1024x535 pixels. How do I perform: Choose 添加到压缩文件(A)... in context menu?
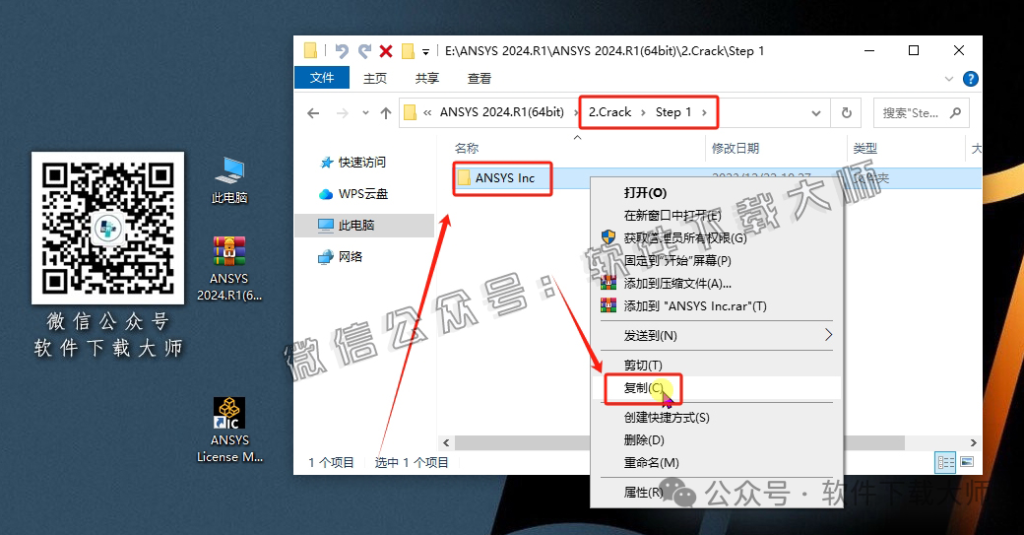coord(716,283)
